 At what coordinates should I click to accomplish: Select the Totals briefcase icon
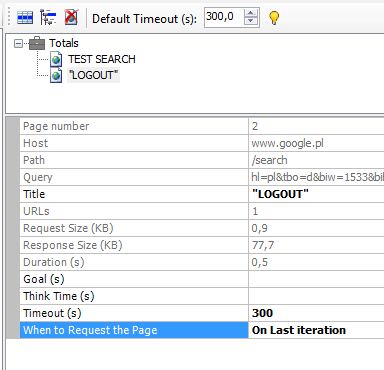(37, 43)
